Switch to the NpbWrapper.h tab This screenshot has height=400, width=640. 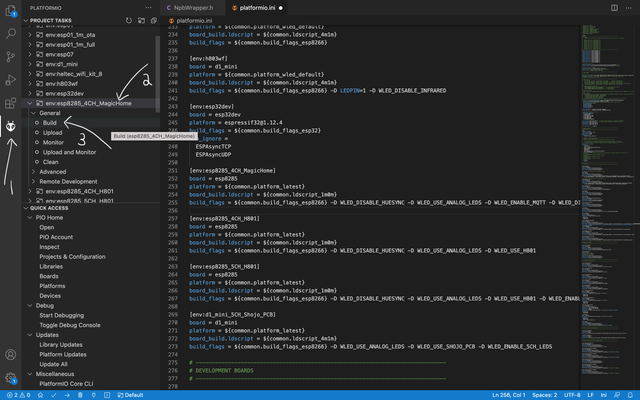[193, 8]
